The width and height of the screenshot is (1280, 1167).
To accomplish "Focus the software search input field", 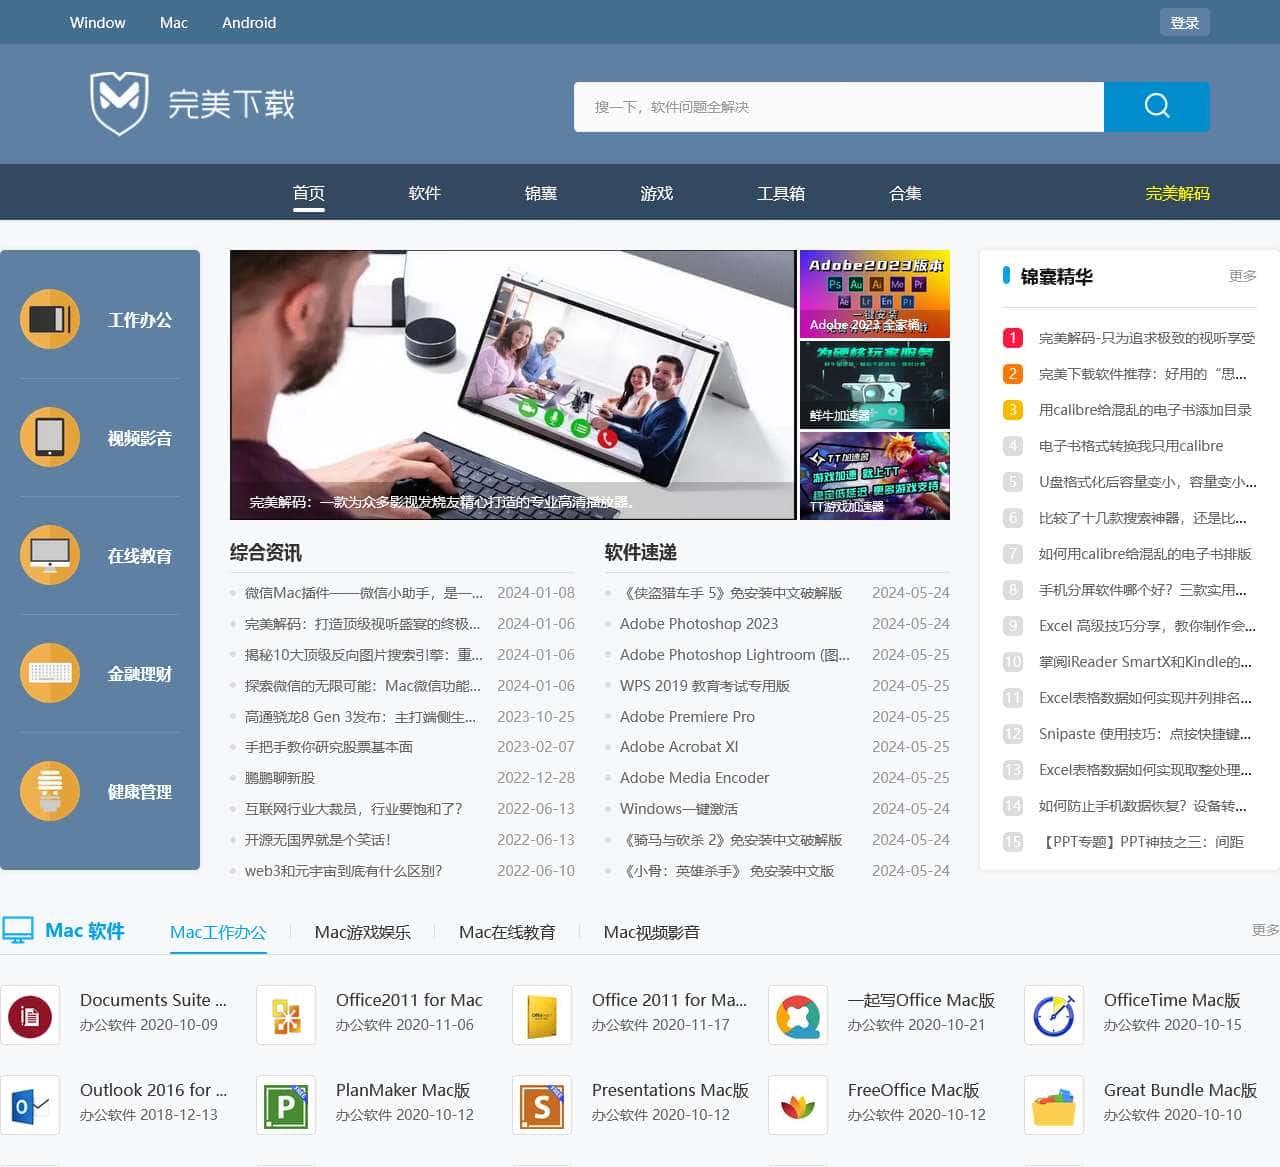I will [x=839, y=107].
